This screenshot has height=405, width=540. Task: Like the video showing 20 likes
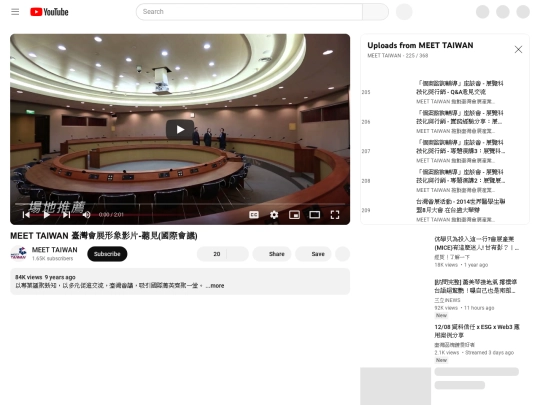coord(211,254)
